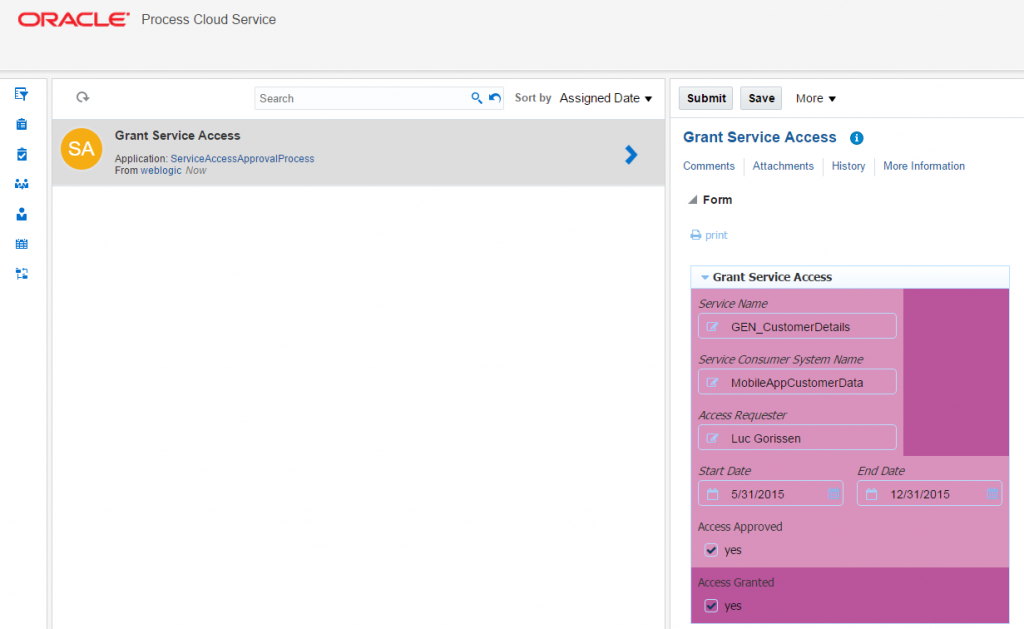Toggle the Access Granted yes checkbox
Image resolution: width=1024 pixels, height=629 pixels.
point(711,606)
